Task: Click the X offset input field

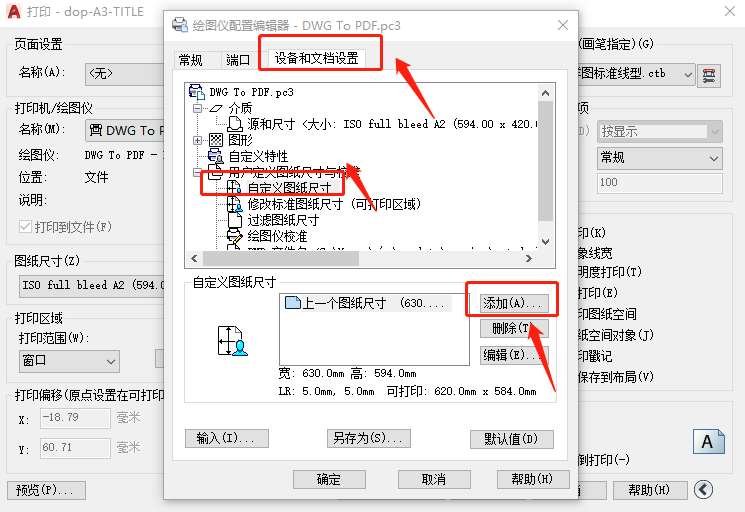Action: [75, 418]
